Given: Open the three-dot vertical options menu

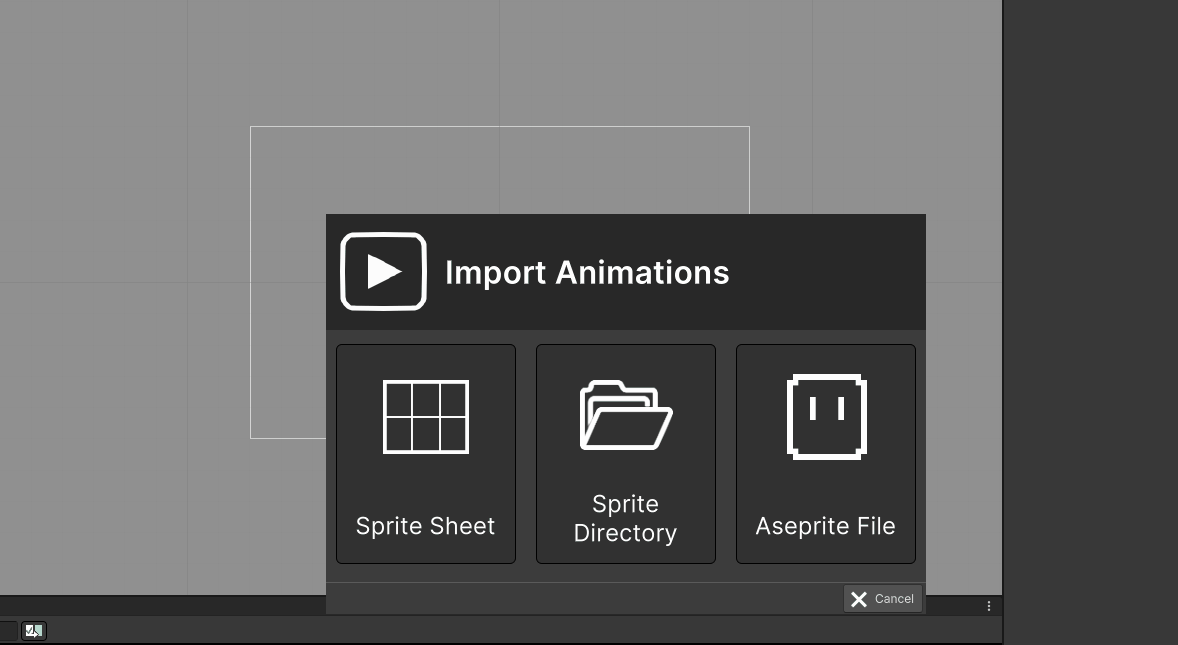Looking at the screenshot, I should tap(989, 606).
